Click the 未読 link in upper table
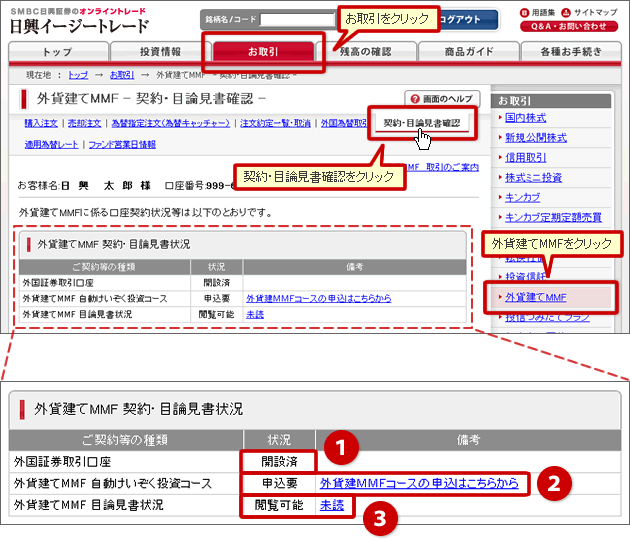 255,314
